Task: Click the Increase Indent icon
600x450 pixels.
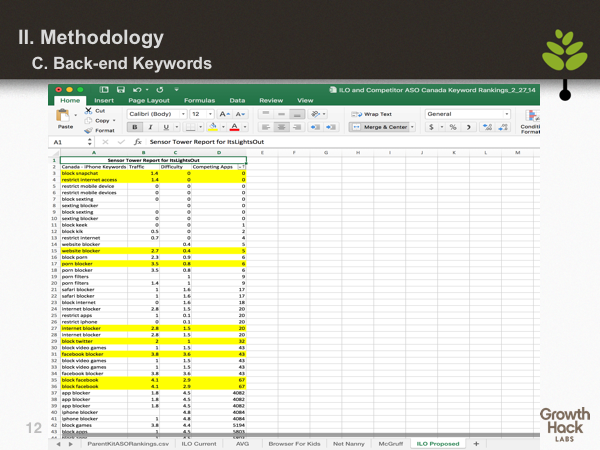Action: (331, 127)
